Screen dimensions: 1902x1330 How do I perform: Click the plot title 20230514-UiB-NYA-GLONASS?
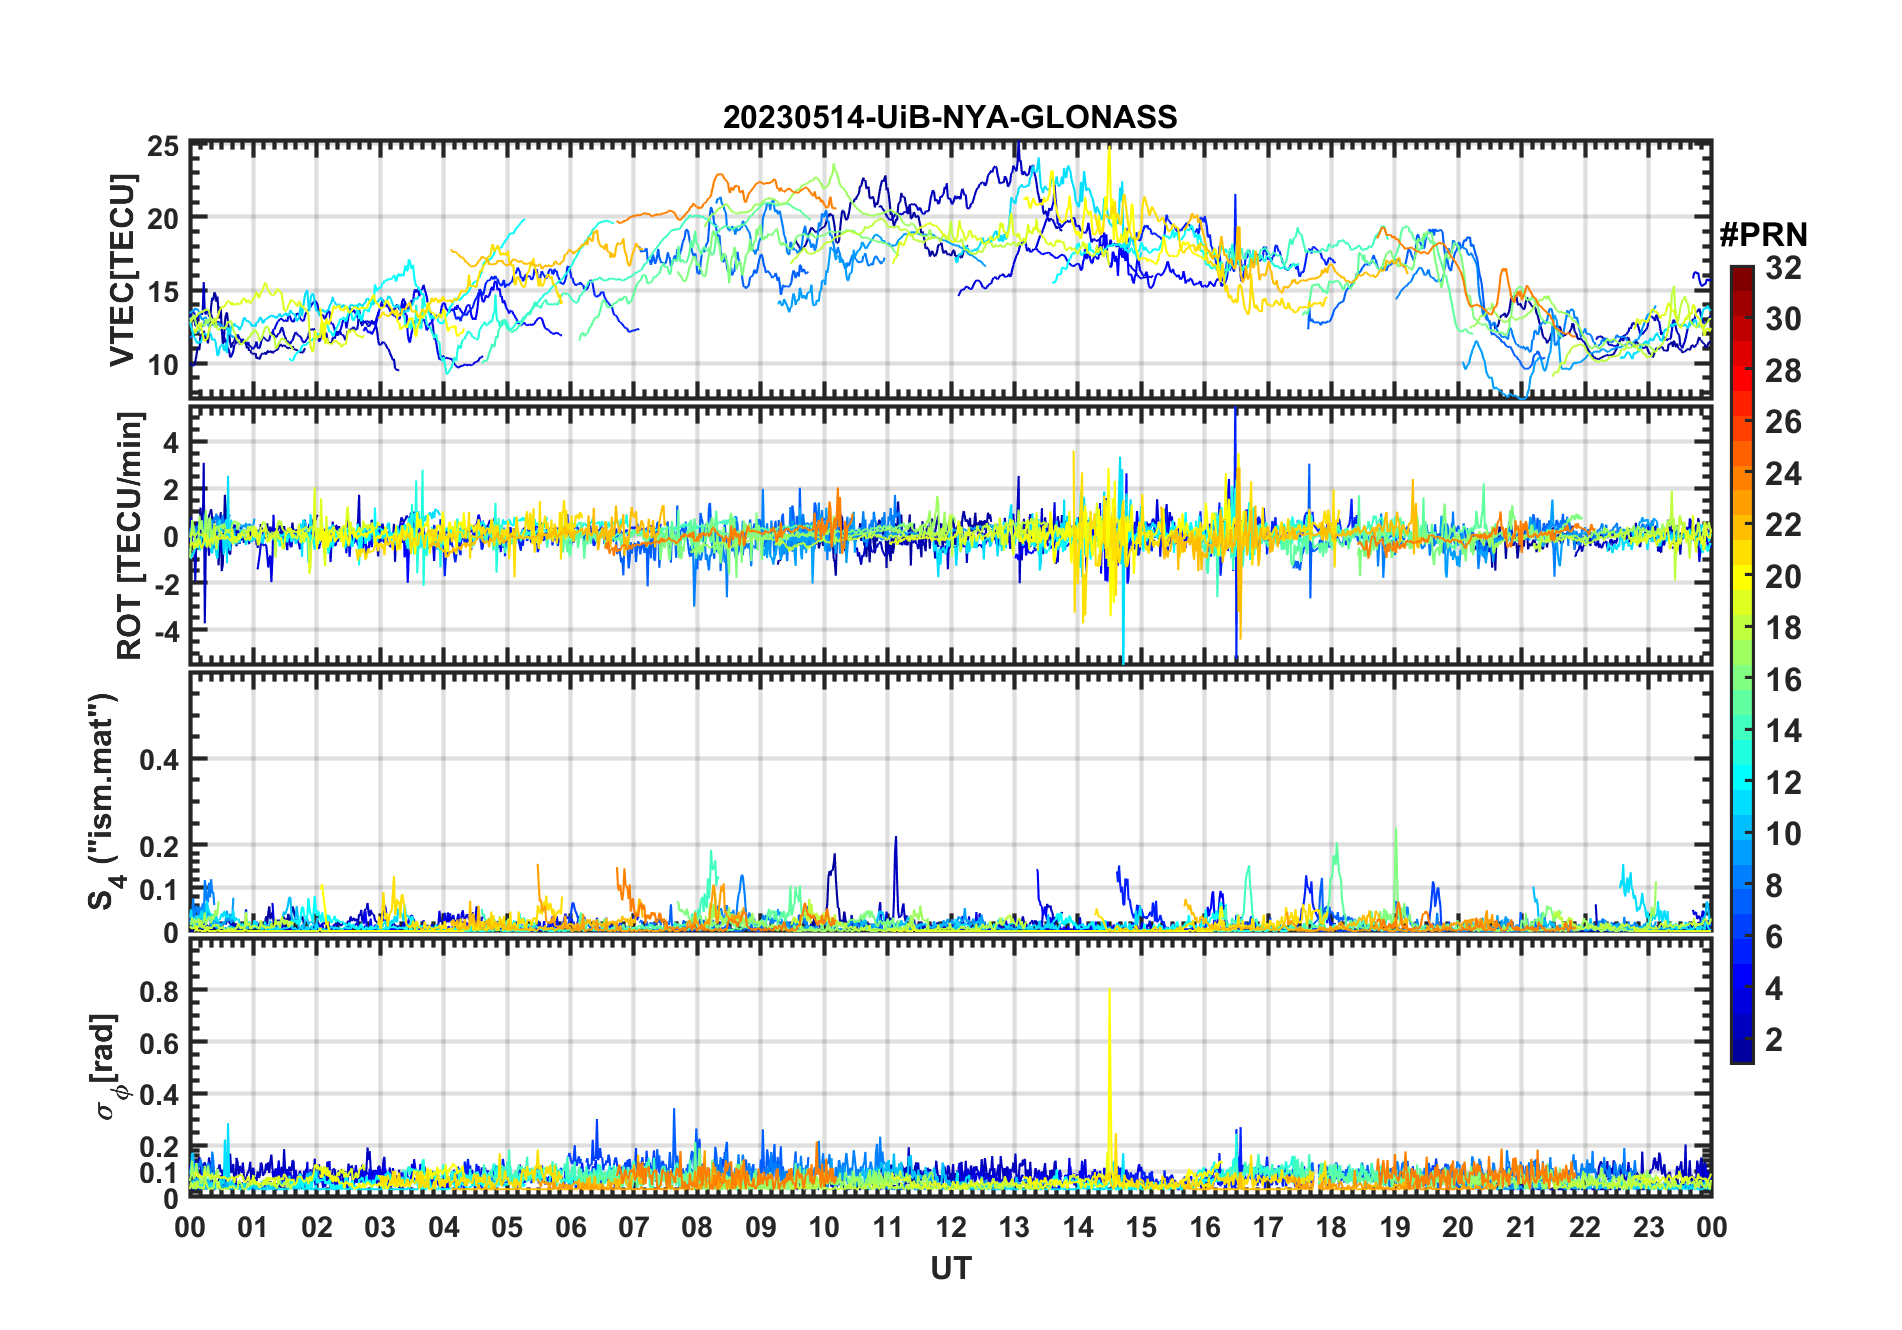click(950, 118)
